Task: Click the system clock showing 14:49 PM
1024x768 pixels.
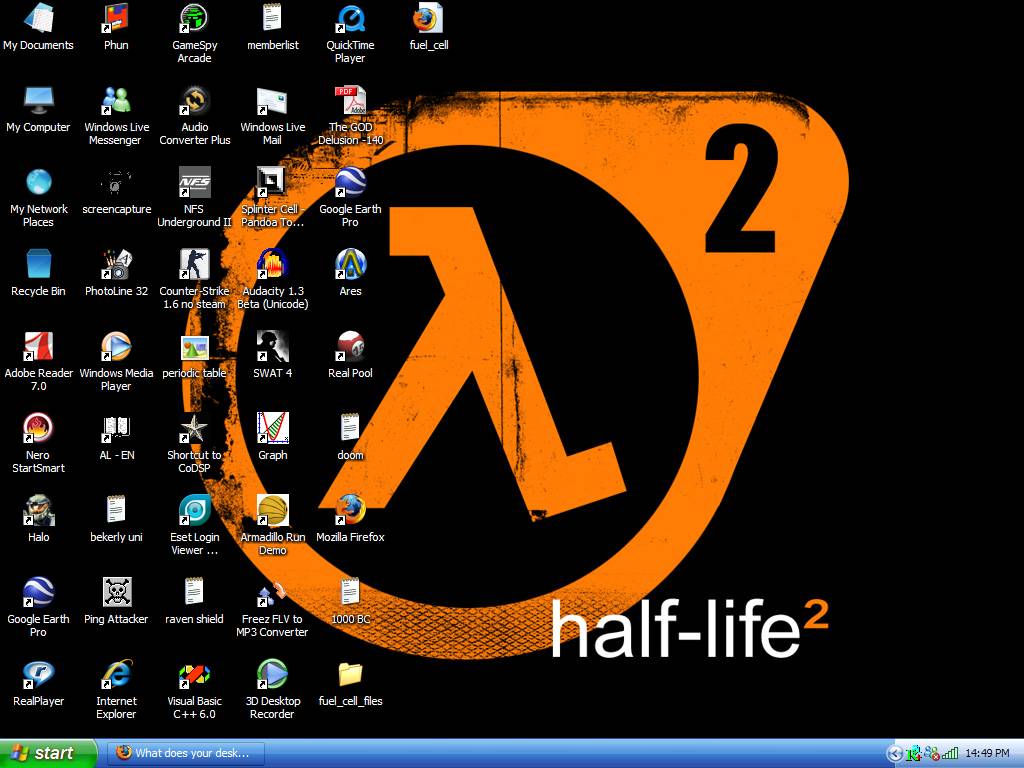Action: [x=987, y=753]
